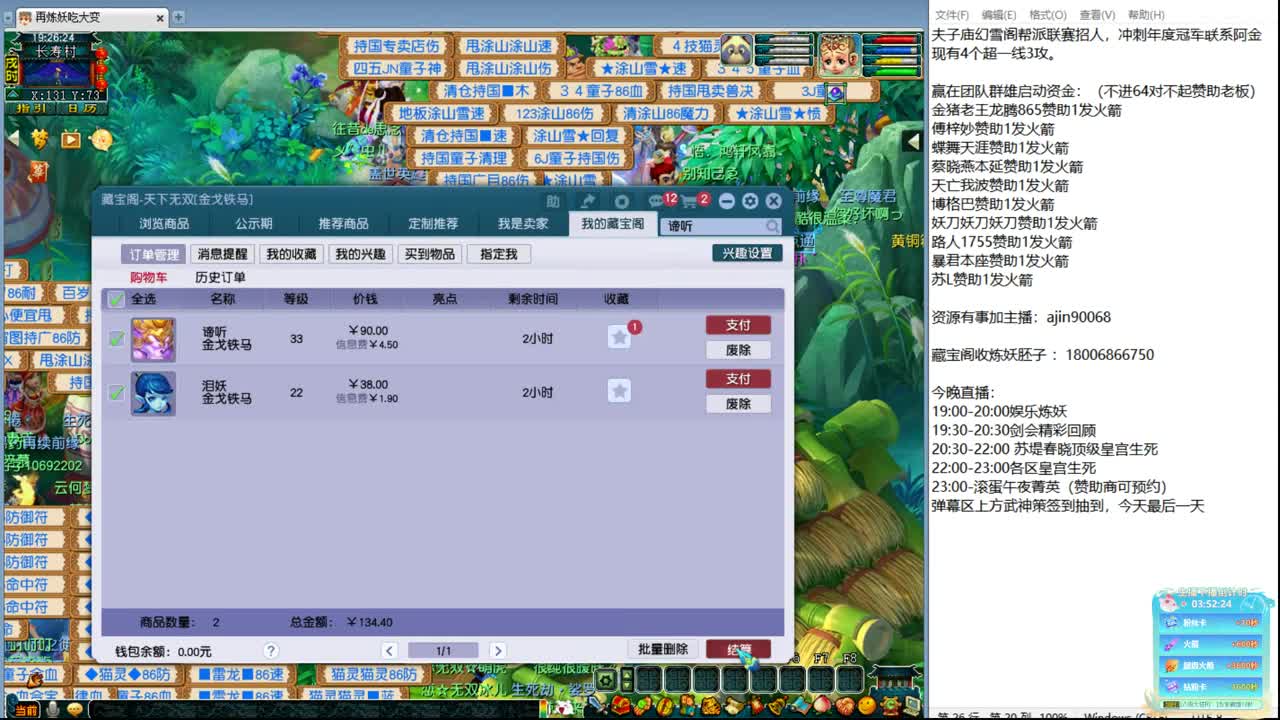Select 历史订单 view

(x=220, y=278)
